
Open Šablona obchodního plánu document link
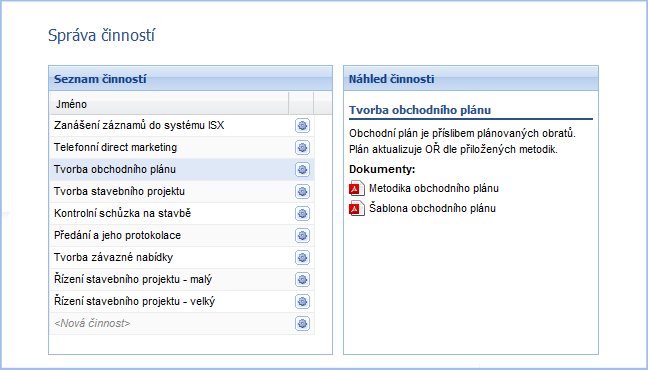click(x=432, y=208)
